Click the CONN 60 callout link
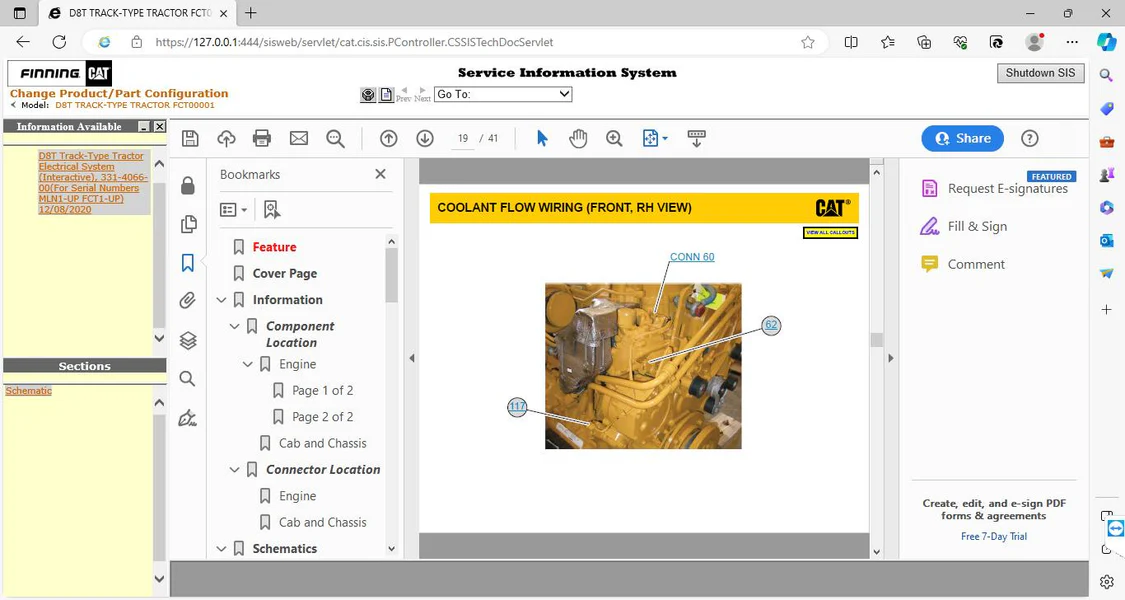The width and height of the screenshot is (1125, 600). [x=692, y=257]
